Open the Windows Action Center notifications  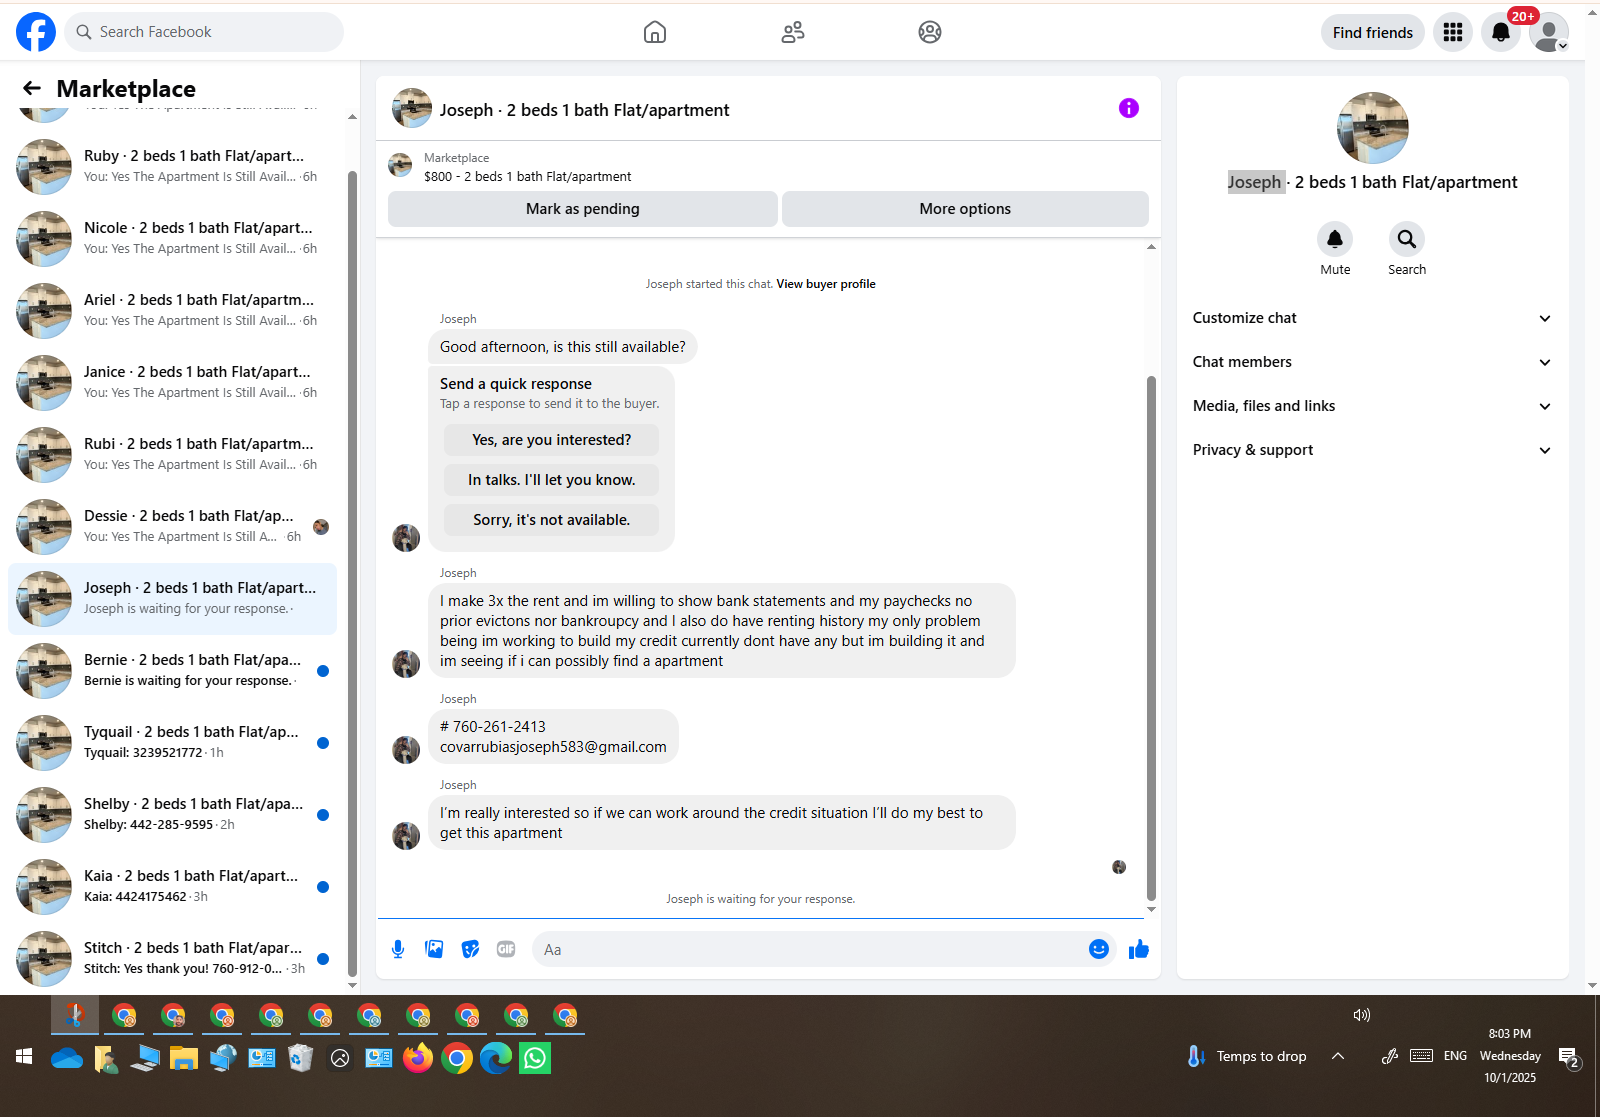[1569, 1058]
